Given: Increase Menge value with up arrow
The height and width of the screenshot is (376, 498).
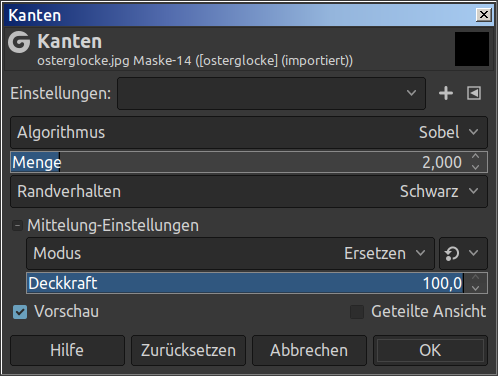Looking at the screenshot, I should coord(476,156).
